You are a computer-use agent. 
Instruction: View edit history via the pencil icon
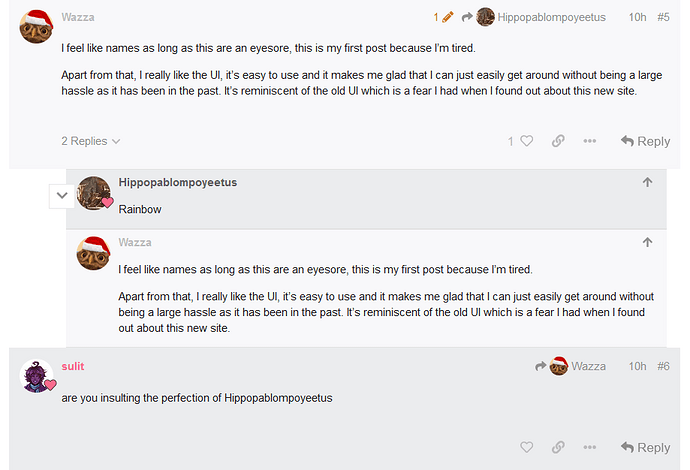tap(443, 17)
